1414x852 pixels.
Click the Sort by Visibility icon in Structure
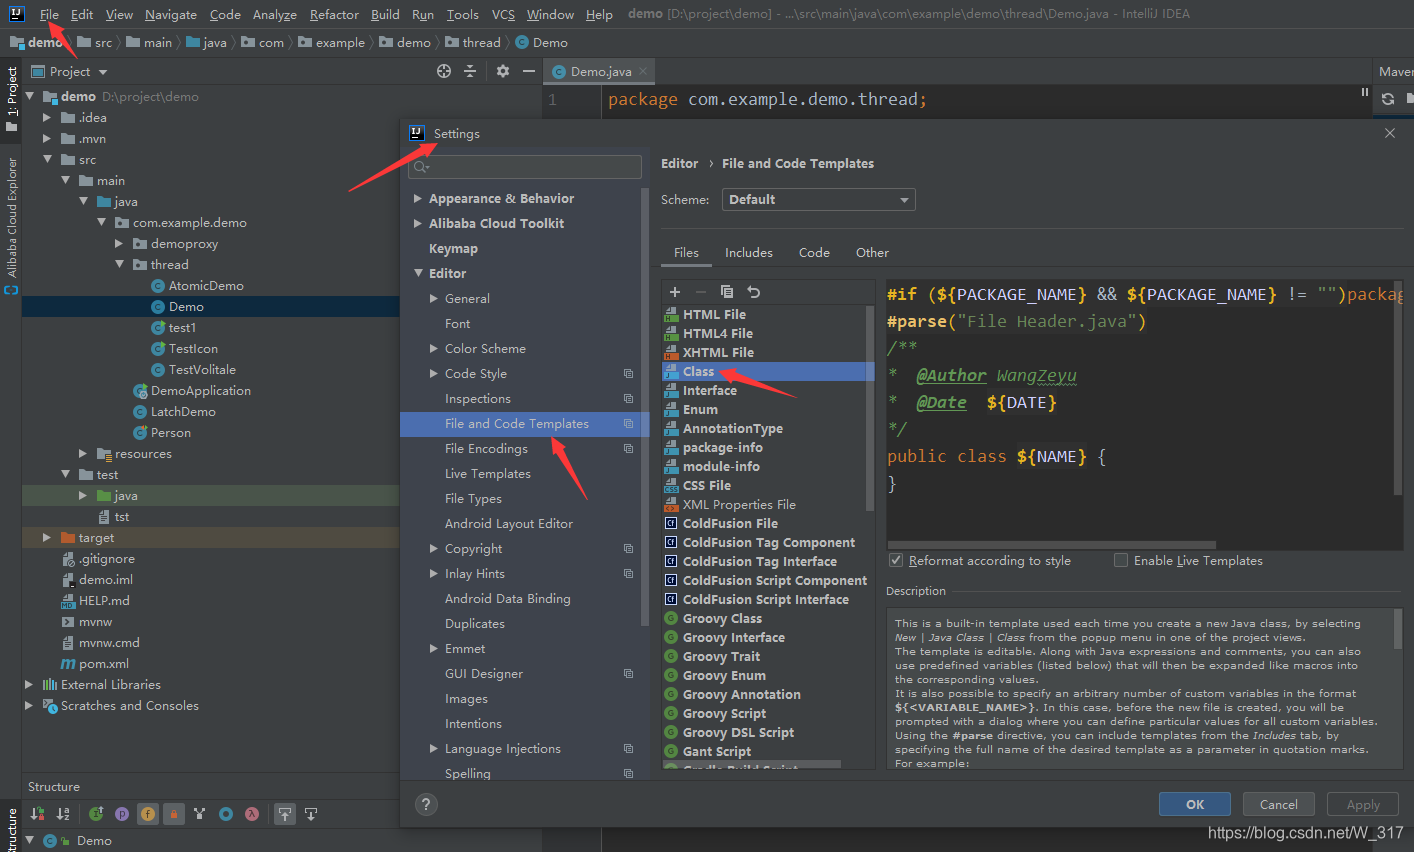37,814
